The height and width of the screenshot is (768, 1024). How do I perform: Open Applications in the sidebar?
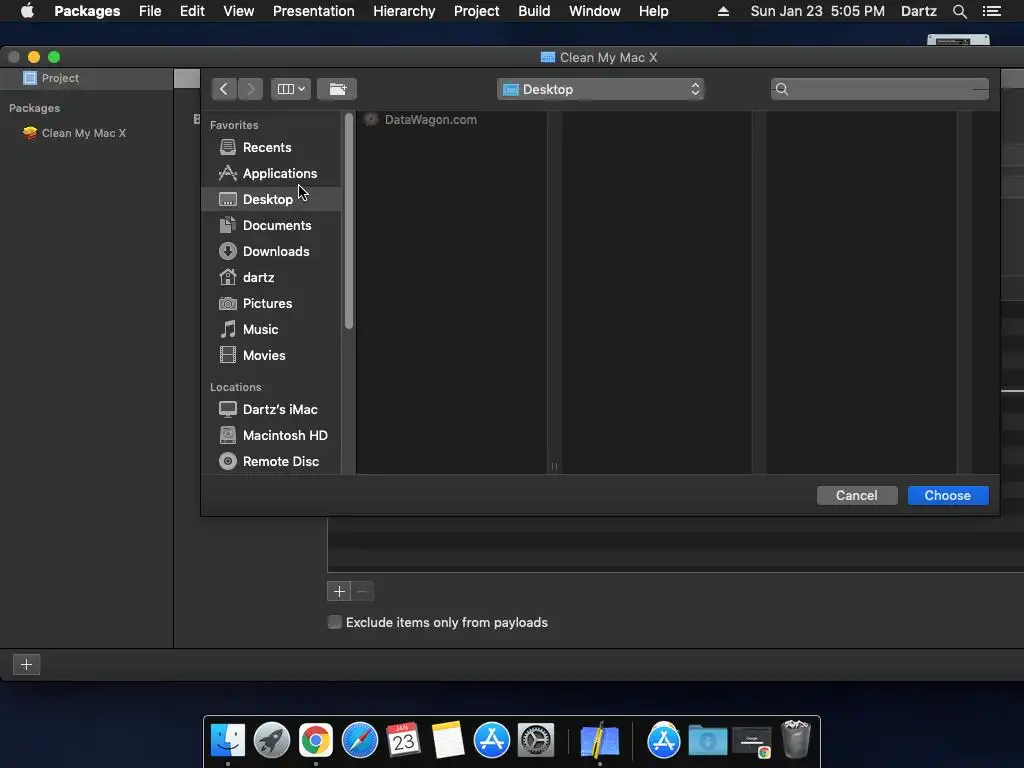(270, 173)
